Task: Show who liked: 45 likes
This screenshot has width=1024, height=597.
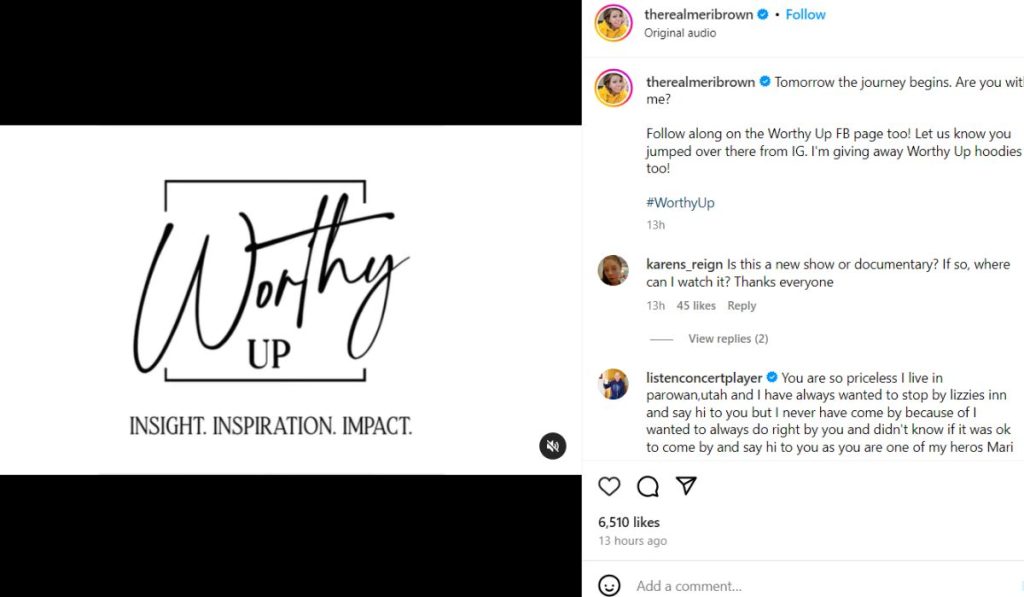Action: tap(696, 306)
